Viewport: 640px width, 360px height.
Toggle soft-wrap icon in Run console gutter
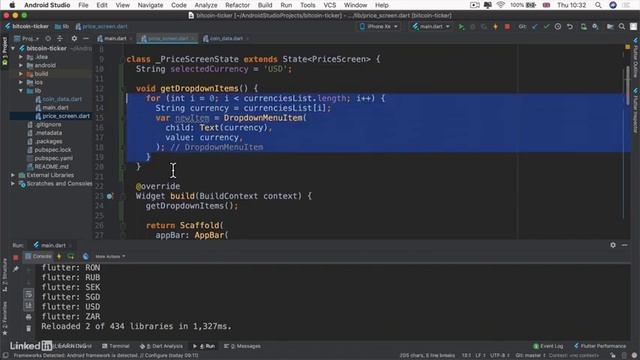pyautogui.click(x=29, y=294)
